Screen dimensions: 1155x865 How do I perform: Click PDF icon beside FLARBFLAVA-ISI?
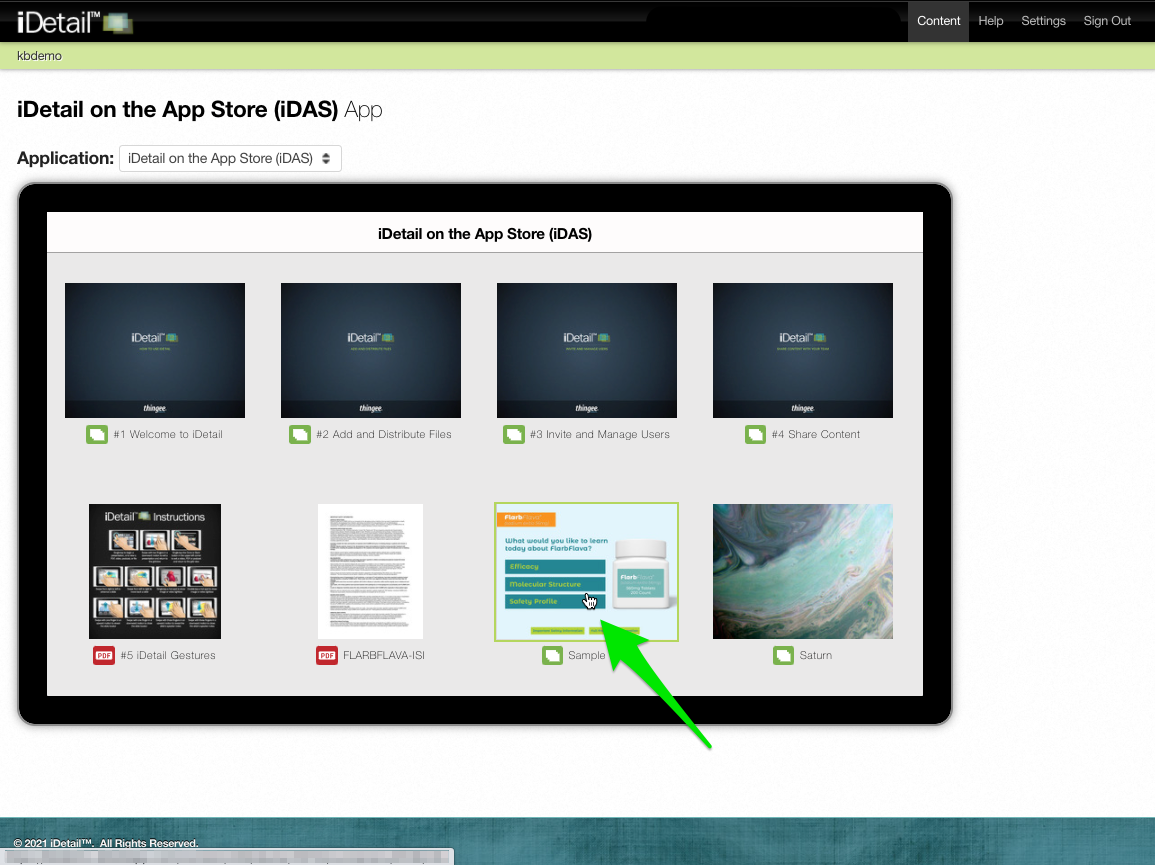coord(326,656)
